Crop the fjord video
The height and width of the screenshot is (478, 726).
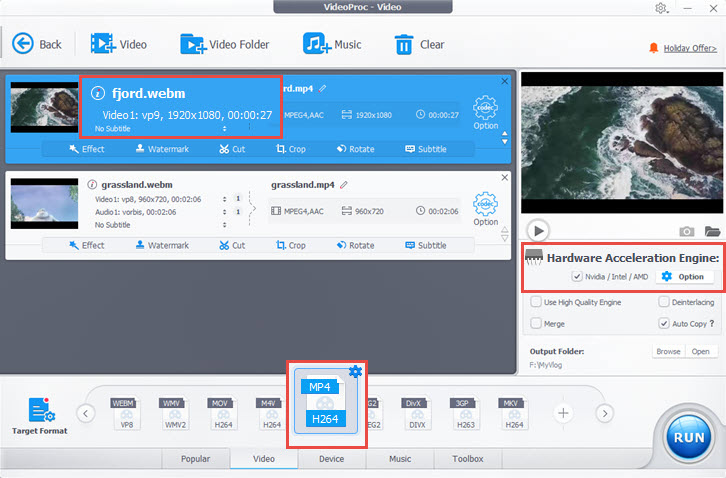(x=291, y=149)
